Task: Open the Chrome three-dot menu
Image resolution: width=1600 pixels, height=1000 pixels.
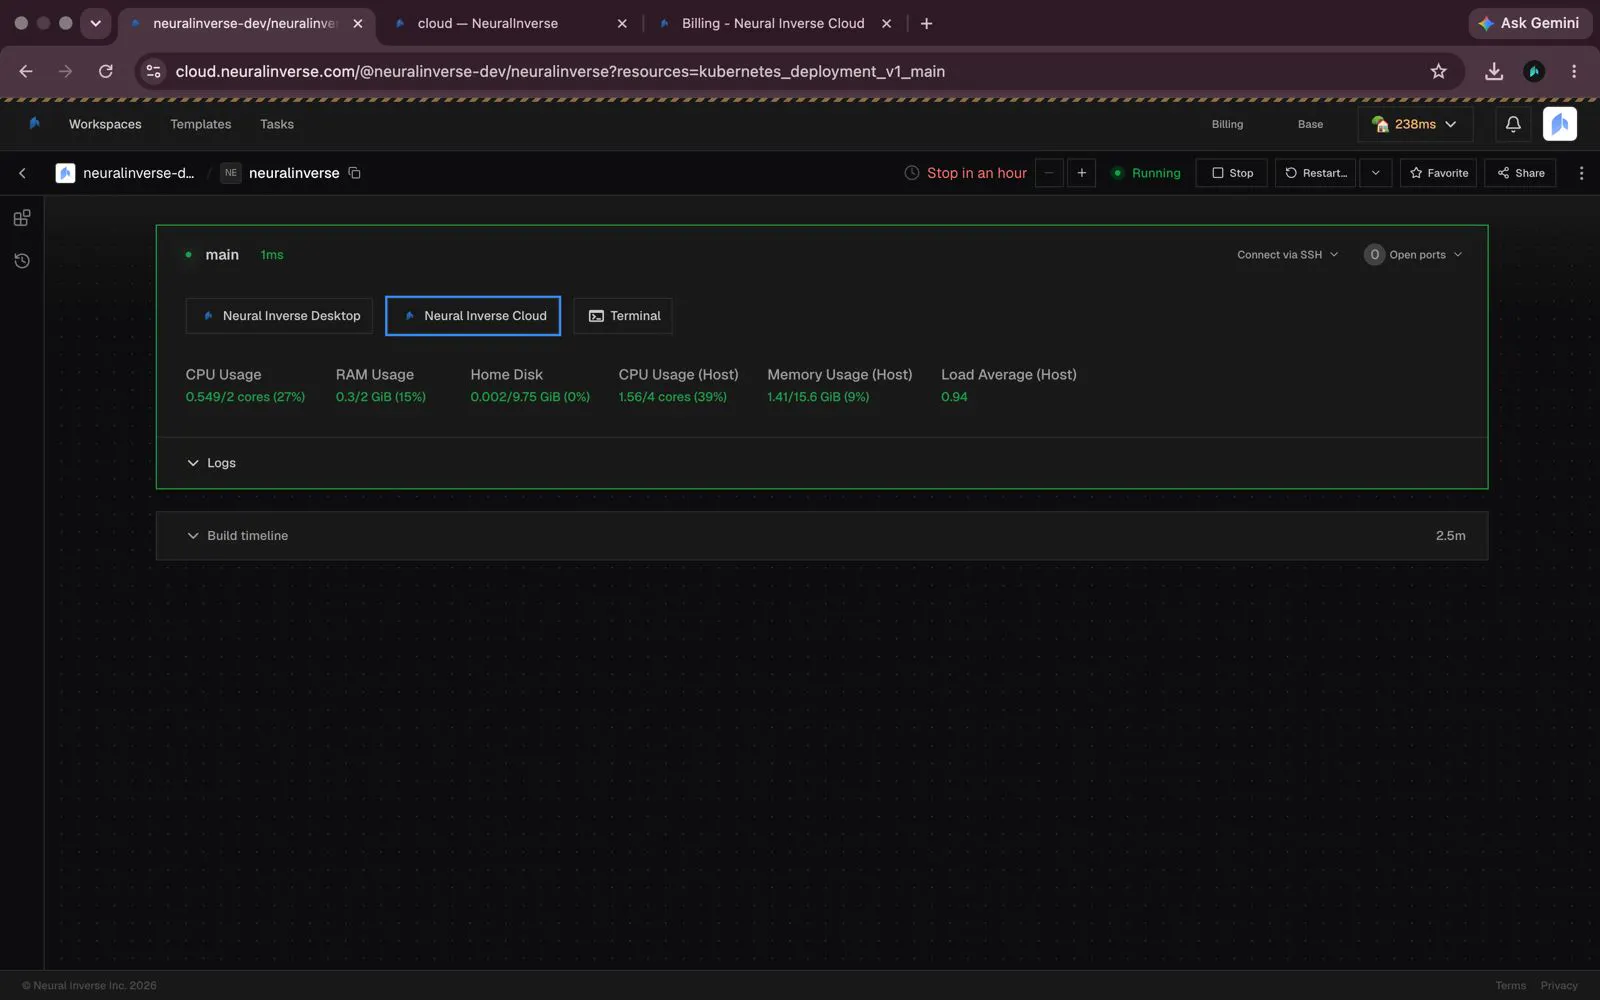Action: (x=1574, y=71)
